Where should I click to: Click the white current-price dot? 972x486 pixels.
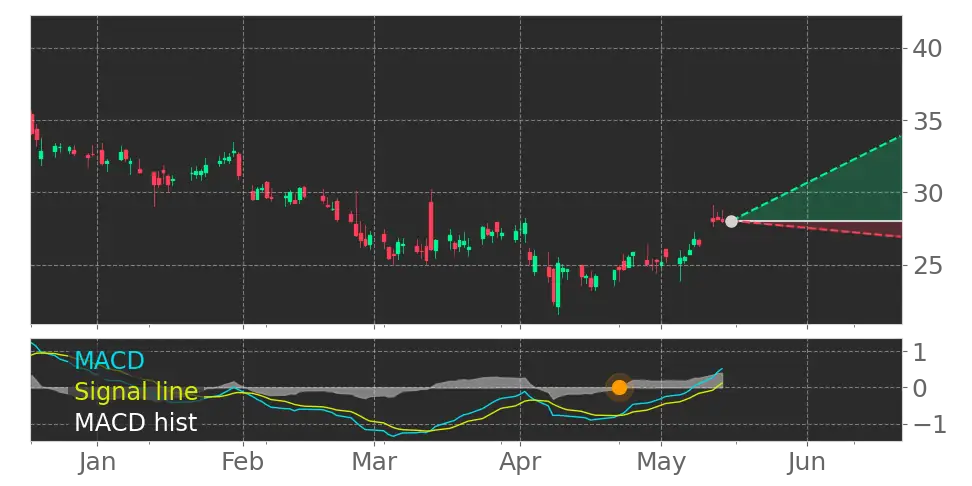click(731, 221)
